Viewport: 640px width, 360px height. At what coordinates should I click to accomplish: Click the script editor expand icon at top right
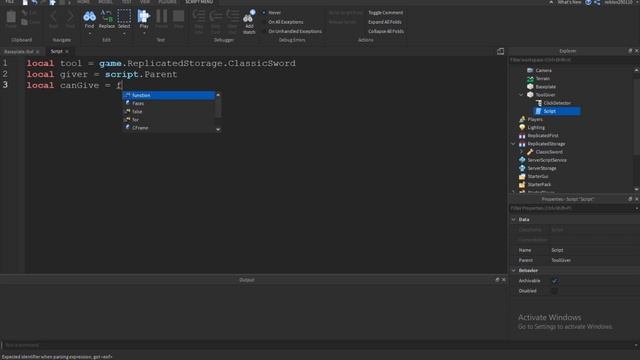500,51
